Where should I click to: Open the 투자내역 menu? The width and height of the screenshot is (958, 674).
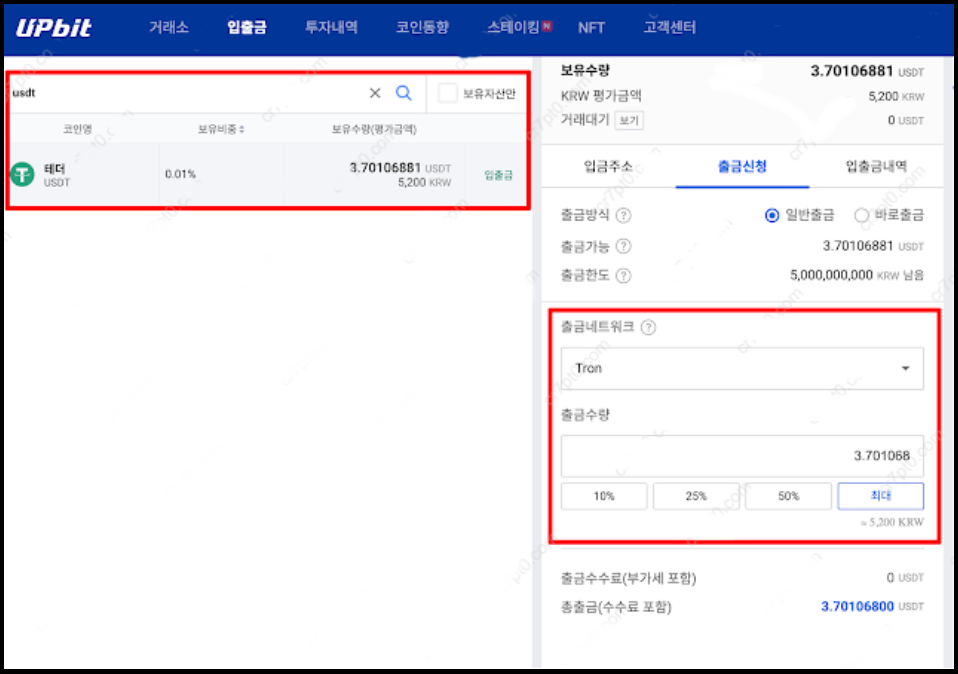(331, 27)
